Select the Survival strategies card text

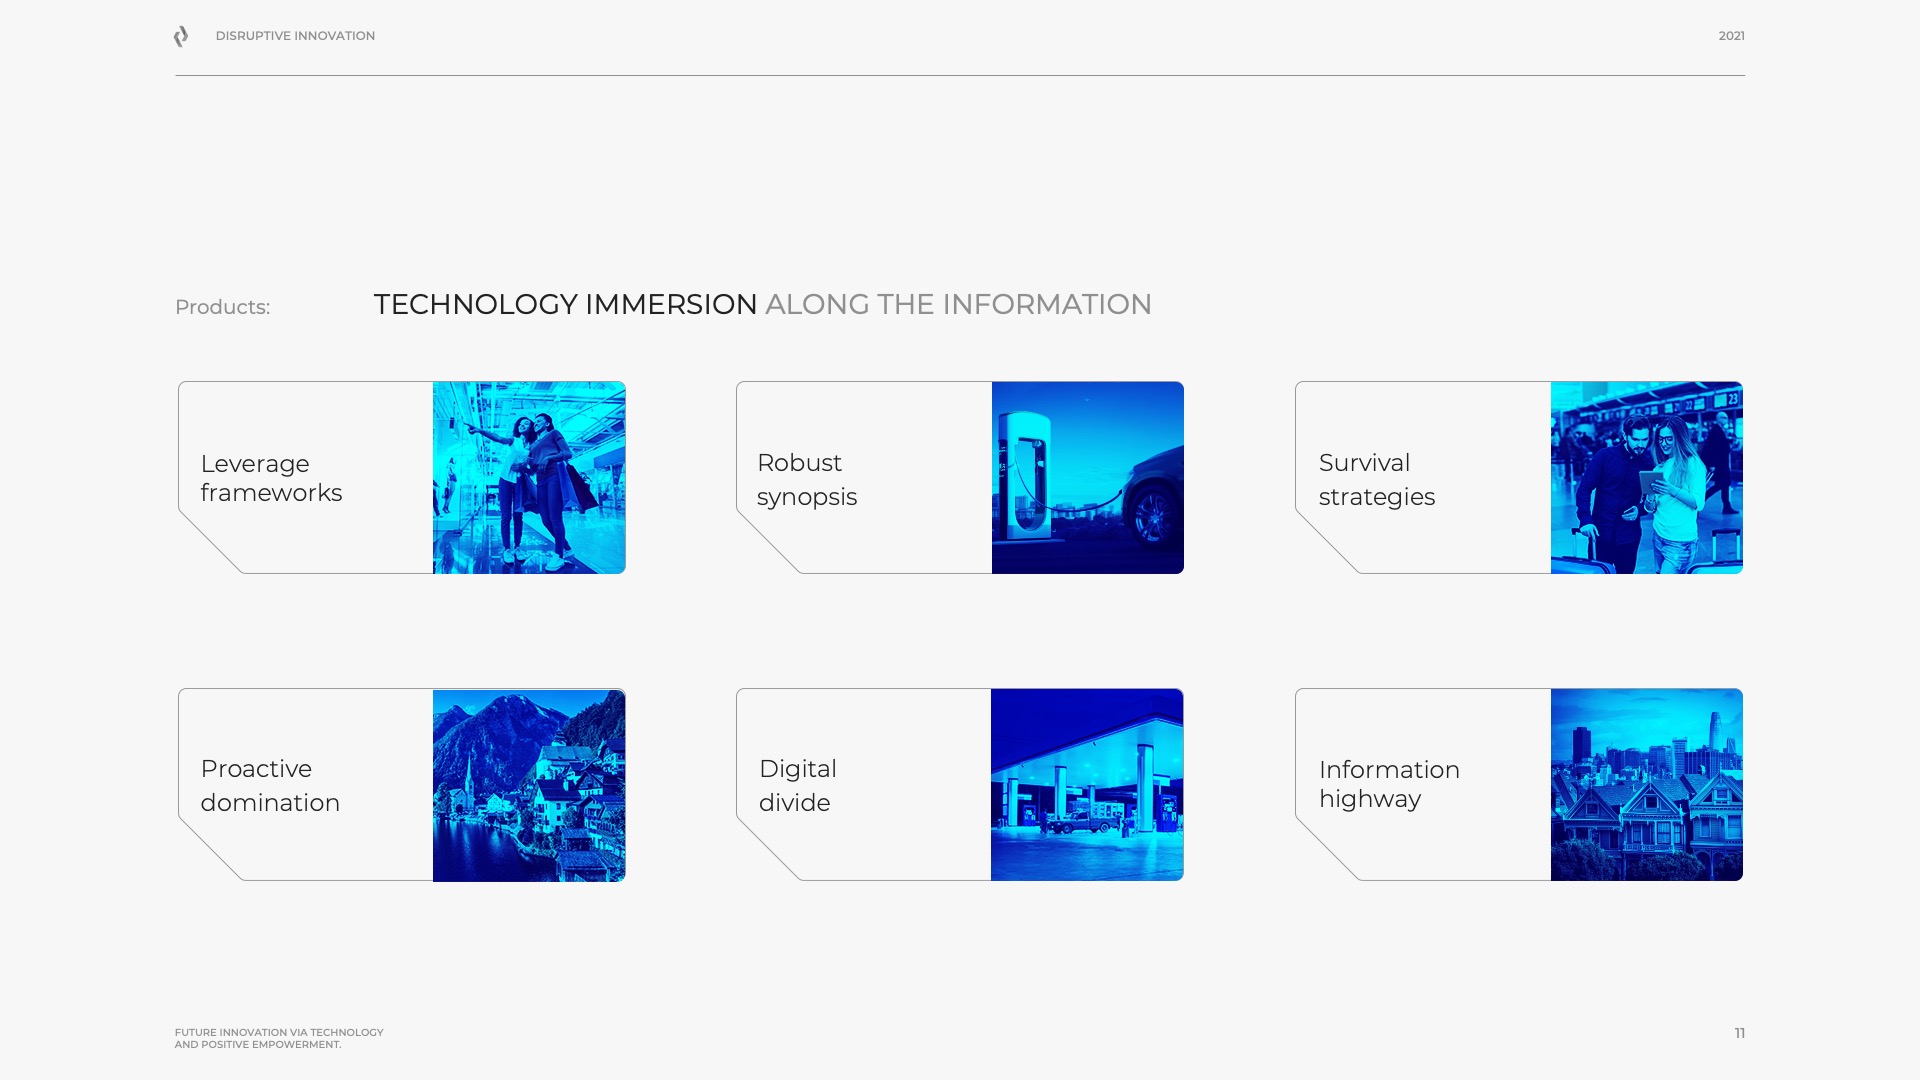[1376, 480]
